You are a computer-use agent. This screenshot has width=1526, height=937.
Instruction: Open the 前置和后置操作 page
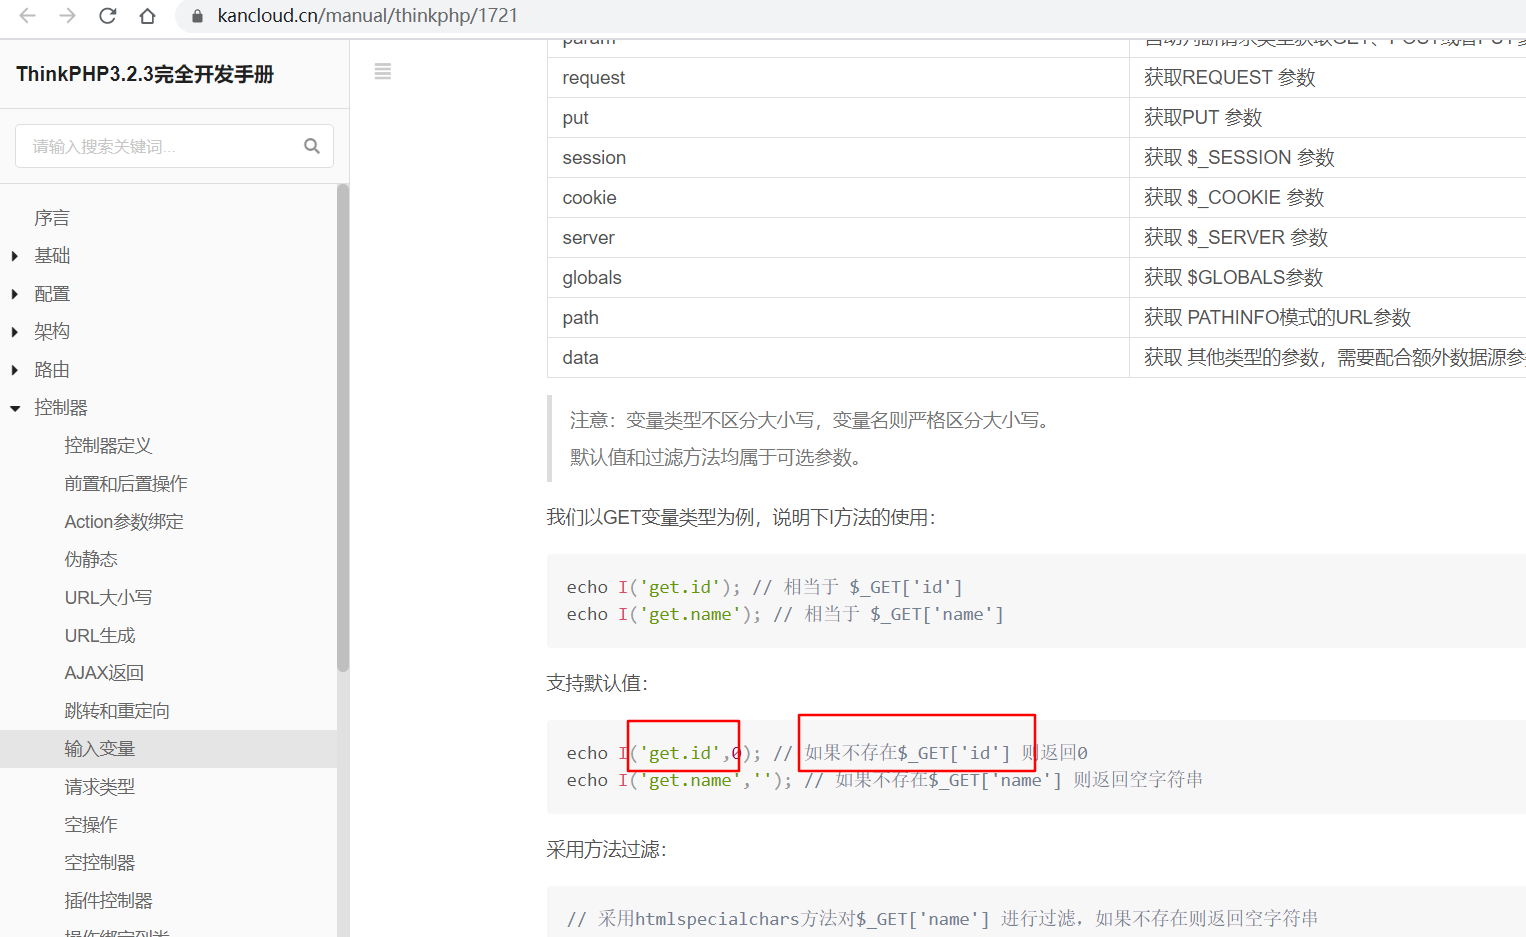pyautogui.click(x=126, y=484)
